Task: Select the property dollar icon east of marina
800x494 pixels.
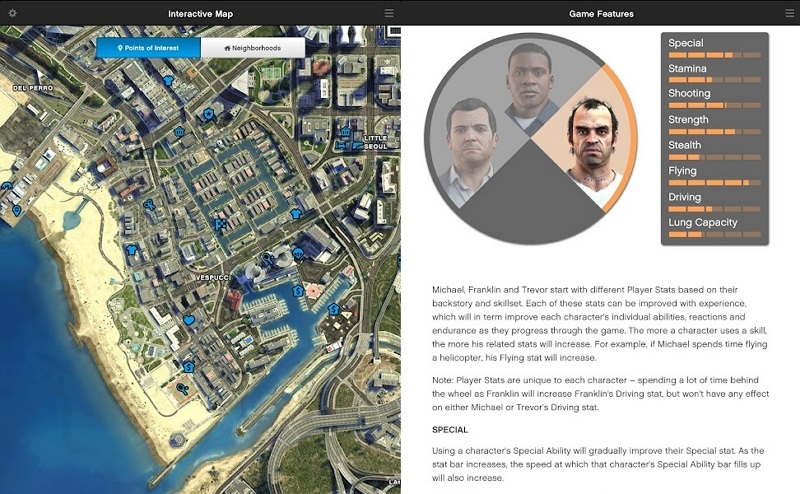Action: coord(333,309)
